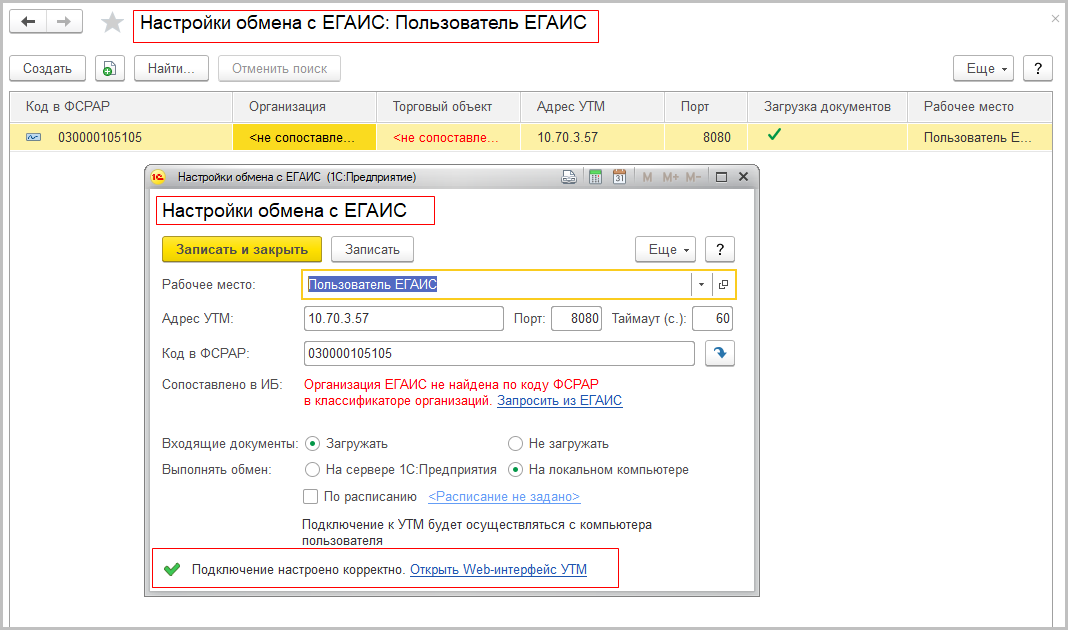Viewport: 1068px width, 630px height.
Task: Select the yellow <не сопоставле... Организация cell
Action: pyautogui.click(x=304, y=138)
